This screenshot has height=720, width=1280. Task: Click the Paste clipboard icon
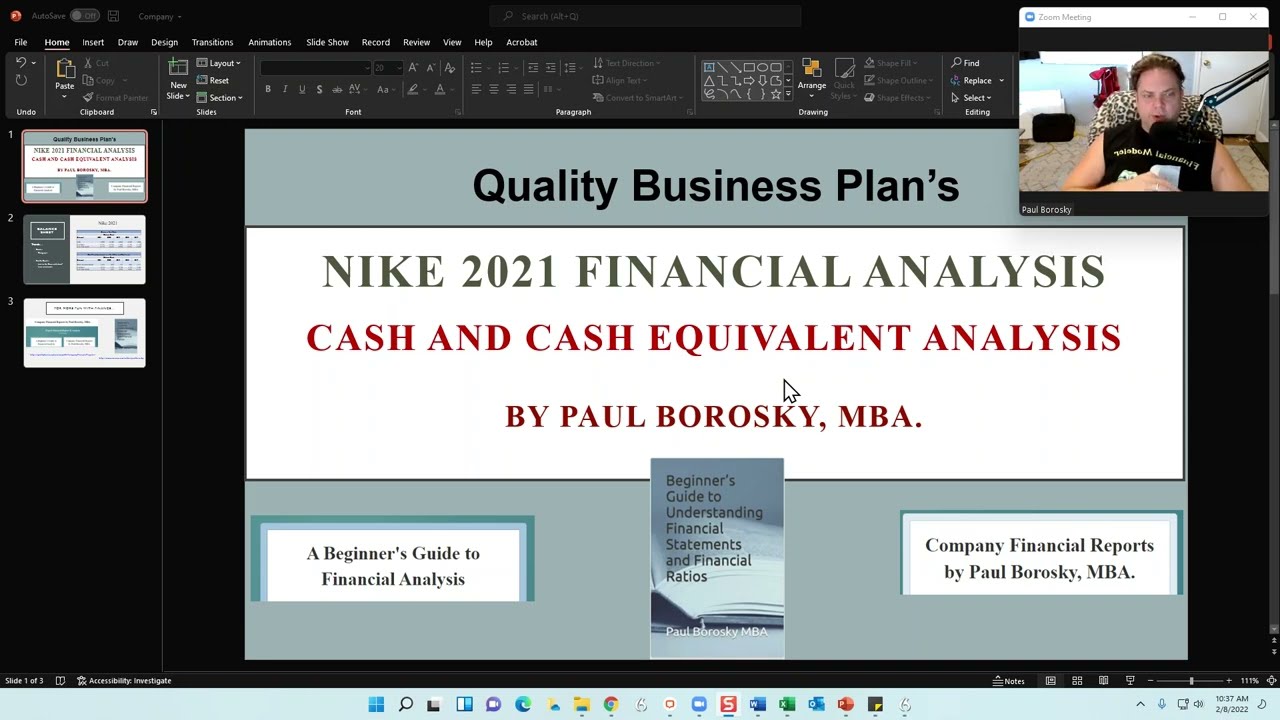click(64, 69)
